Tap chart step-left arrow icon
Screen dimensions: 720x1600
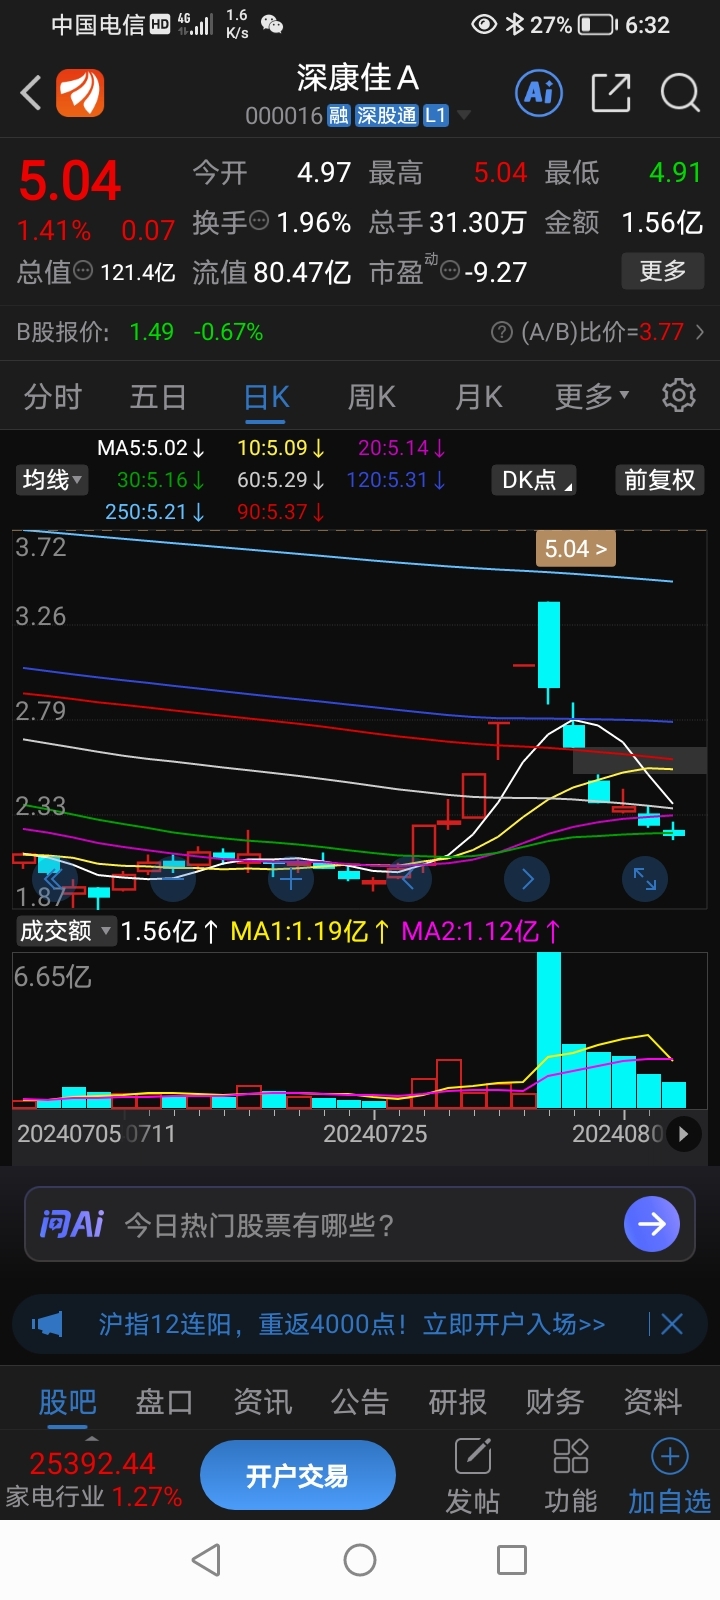(408, 879)
